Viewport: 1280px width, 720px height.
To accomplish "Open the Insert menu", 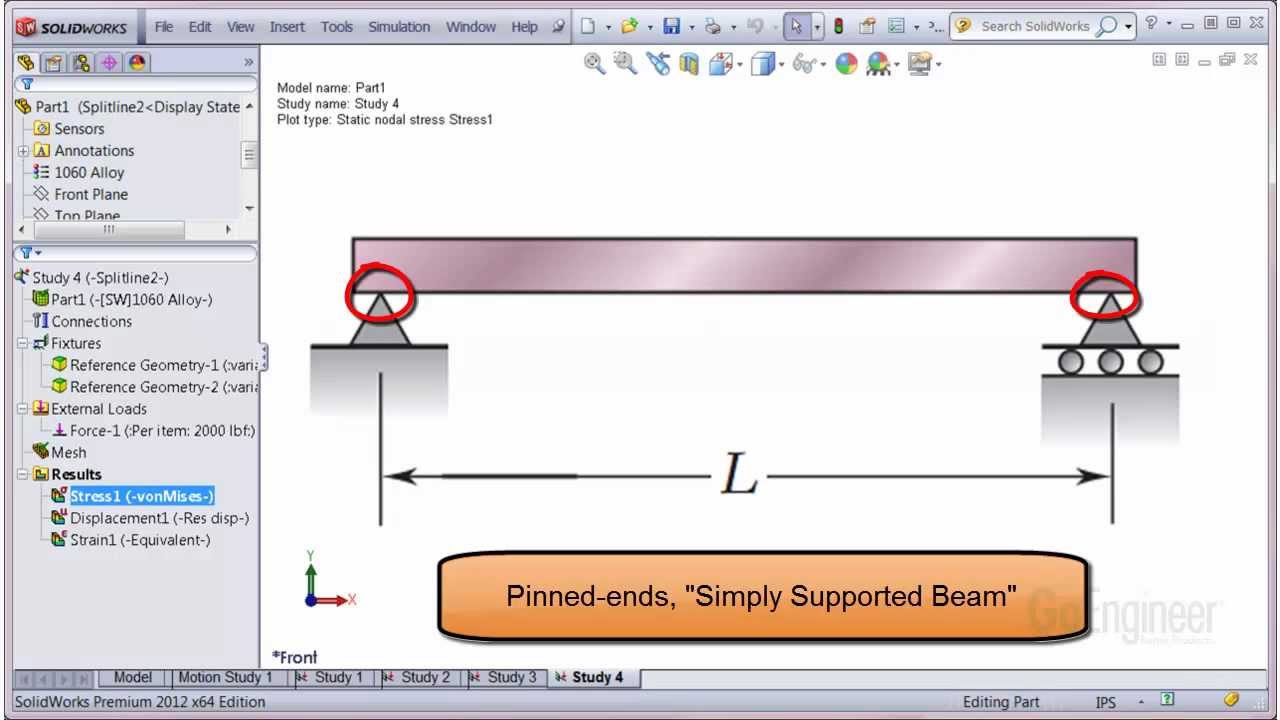I will (x=287, y=27).
